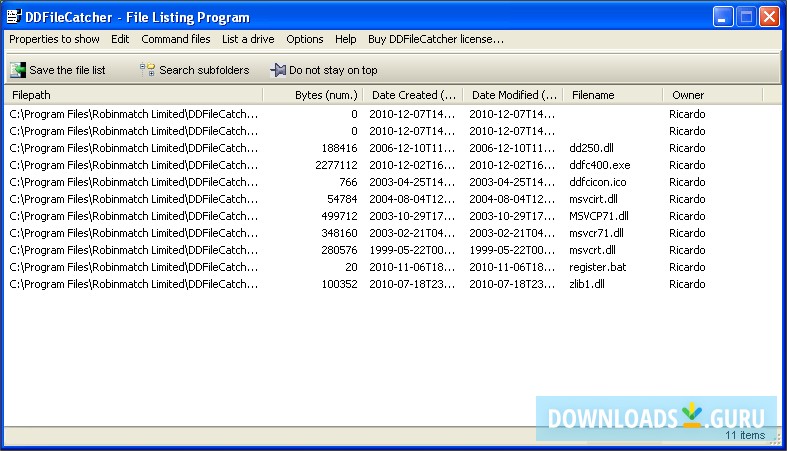Close the DDFileCatcher window
Image resolution: width=787 pixels, height=451 pixels.
(x=769, y=17)
